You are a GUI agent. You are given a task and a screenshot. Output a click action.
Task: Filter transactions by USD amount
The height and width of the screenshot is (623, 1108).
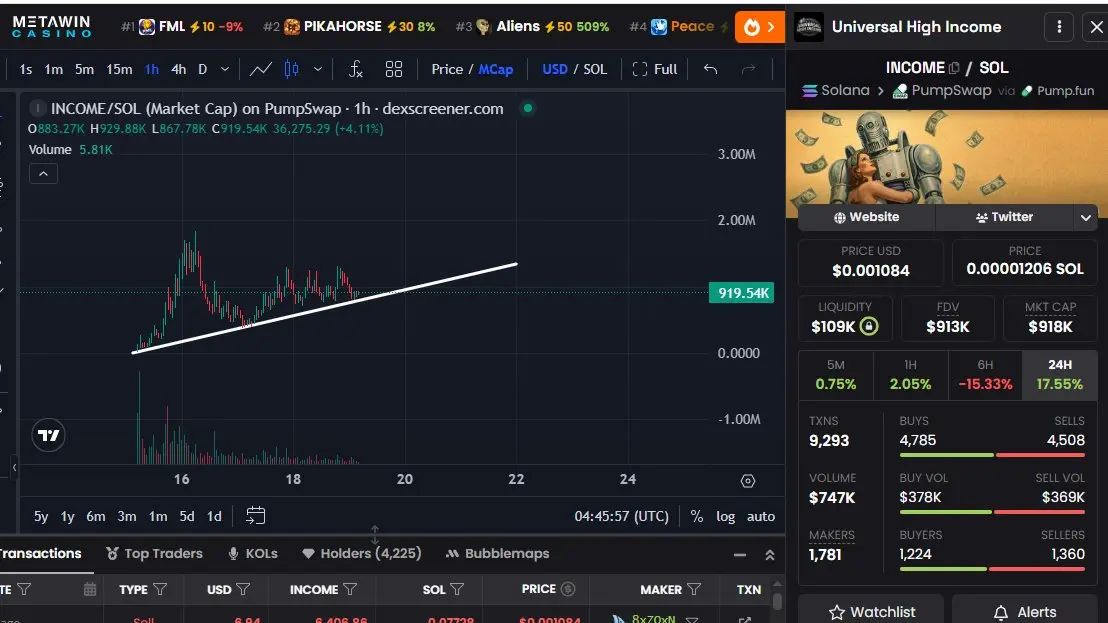[x=243, y=589]
